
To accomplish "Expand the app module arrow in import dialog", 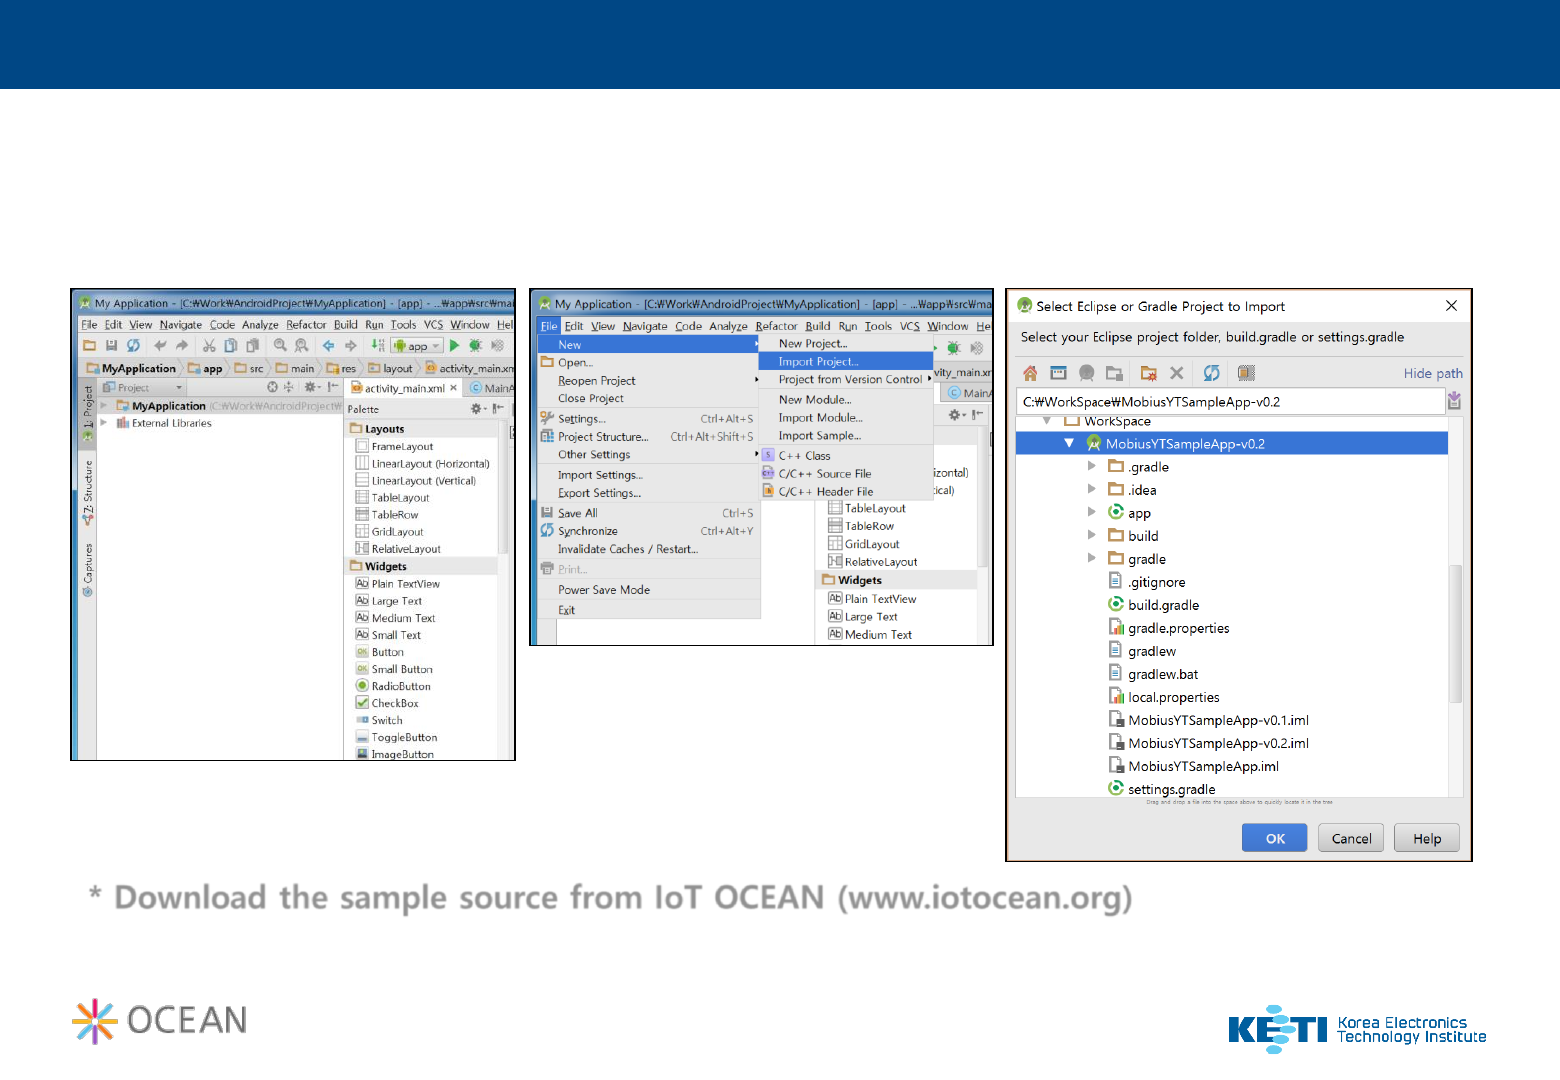I will coord(1092,512).
